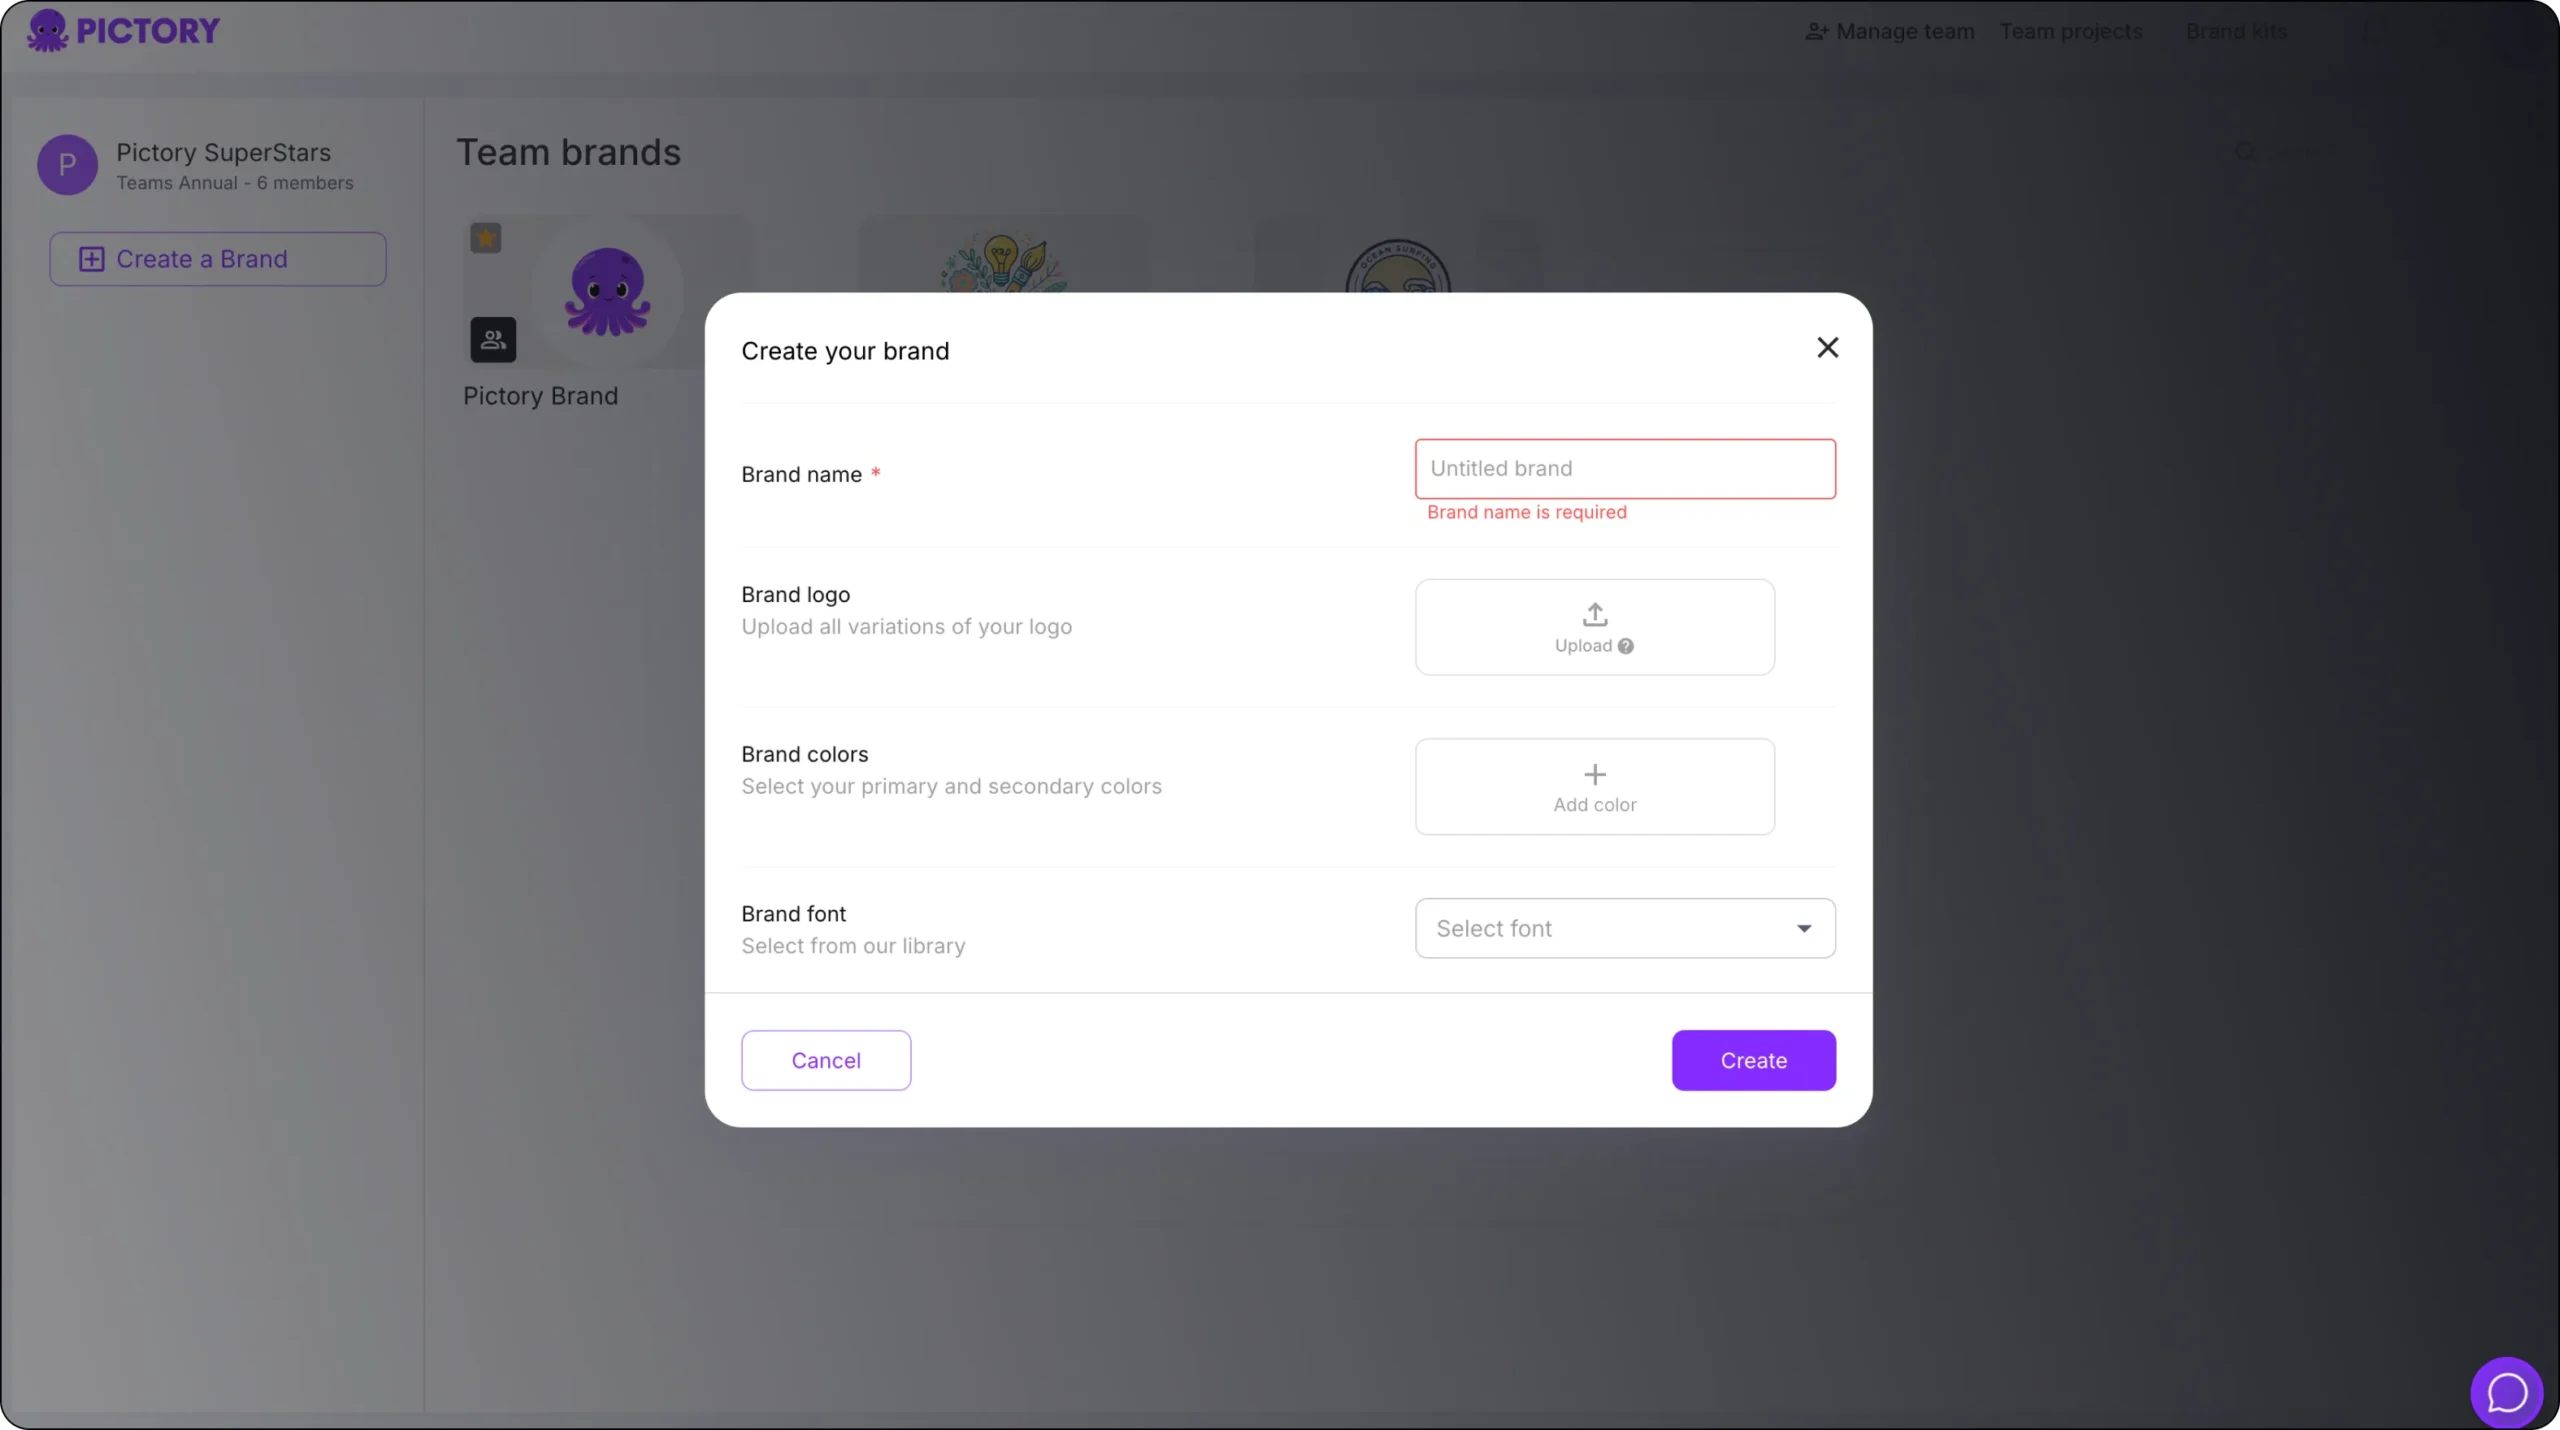The height and width of the screenshot is (1430, 2560).
Task: Click the team members icon on Pictory Brand
Action: pyautogui.click(x=493, y=340)
